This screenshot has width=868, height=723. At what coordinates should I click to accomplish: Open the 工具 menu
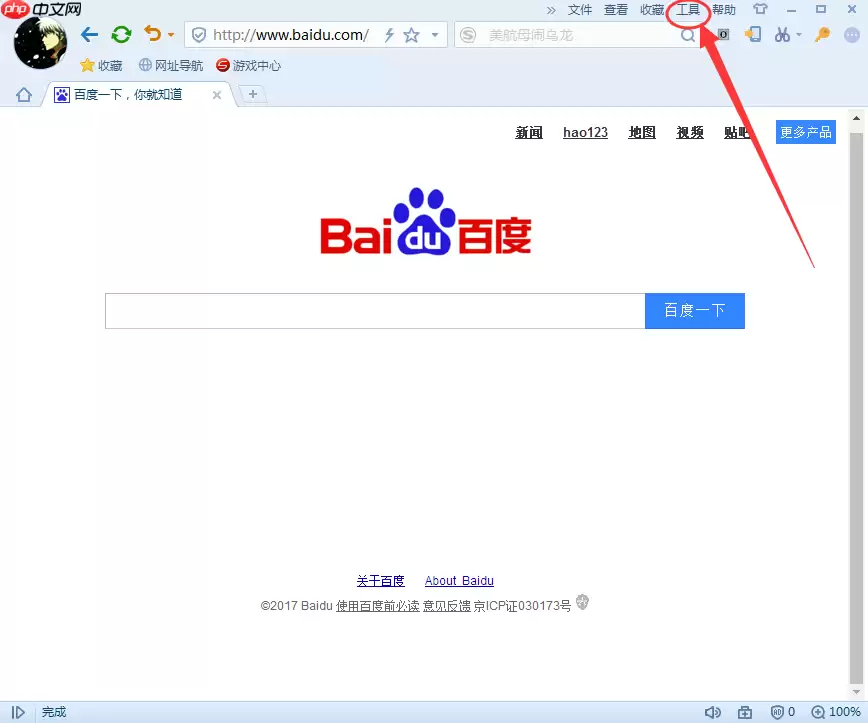[x=688, y=9]
